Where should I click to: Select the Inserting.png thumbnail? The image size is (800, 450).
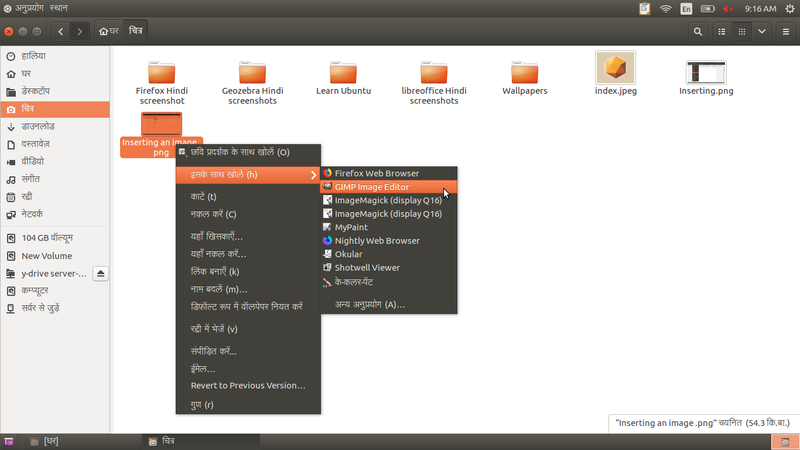click(706, 72)
